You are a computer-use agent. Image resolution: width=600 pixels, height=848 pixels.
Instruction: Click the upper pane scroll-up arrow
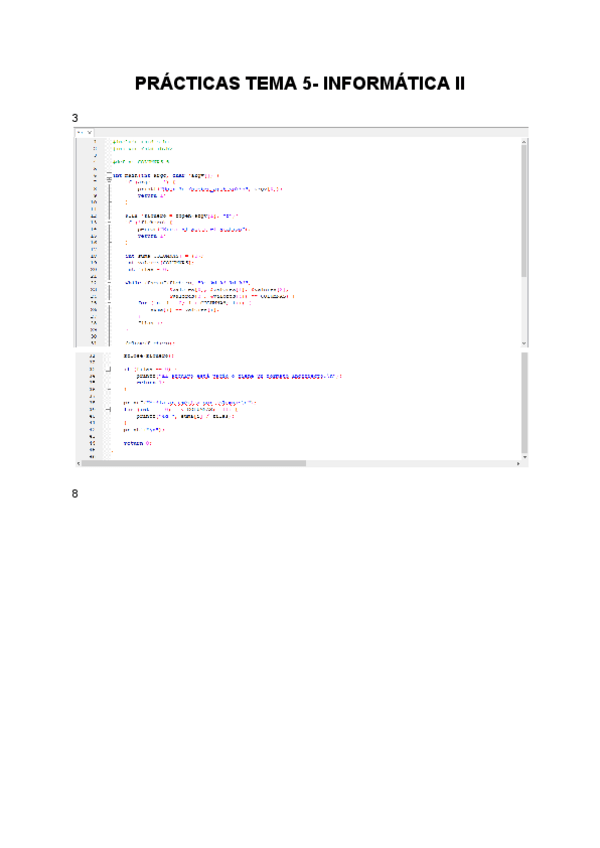[524, 142]
